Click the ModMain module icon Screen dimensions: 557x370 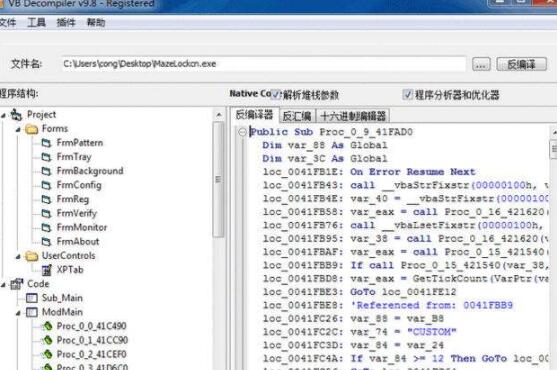(x=32, y=312)
